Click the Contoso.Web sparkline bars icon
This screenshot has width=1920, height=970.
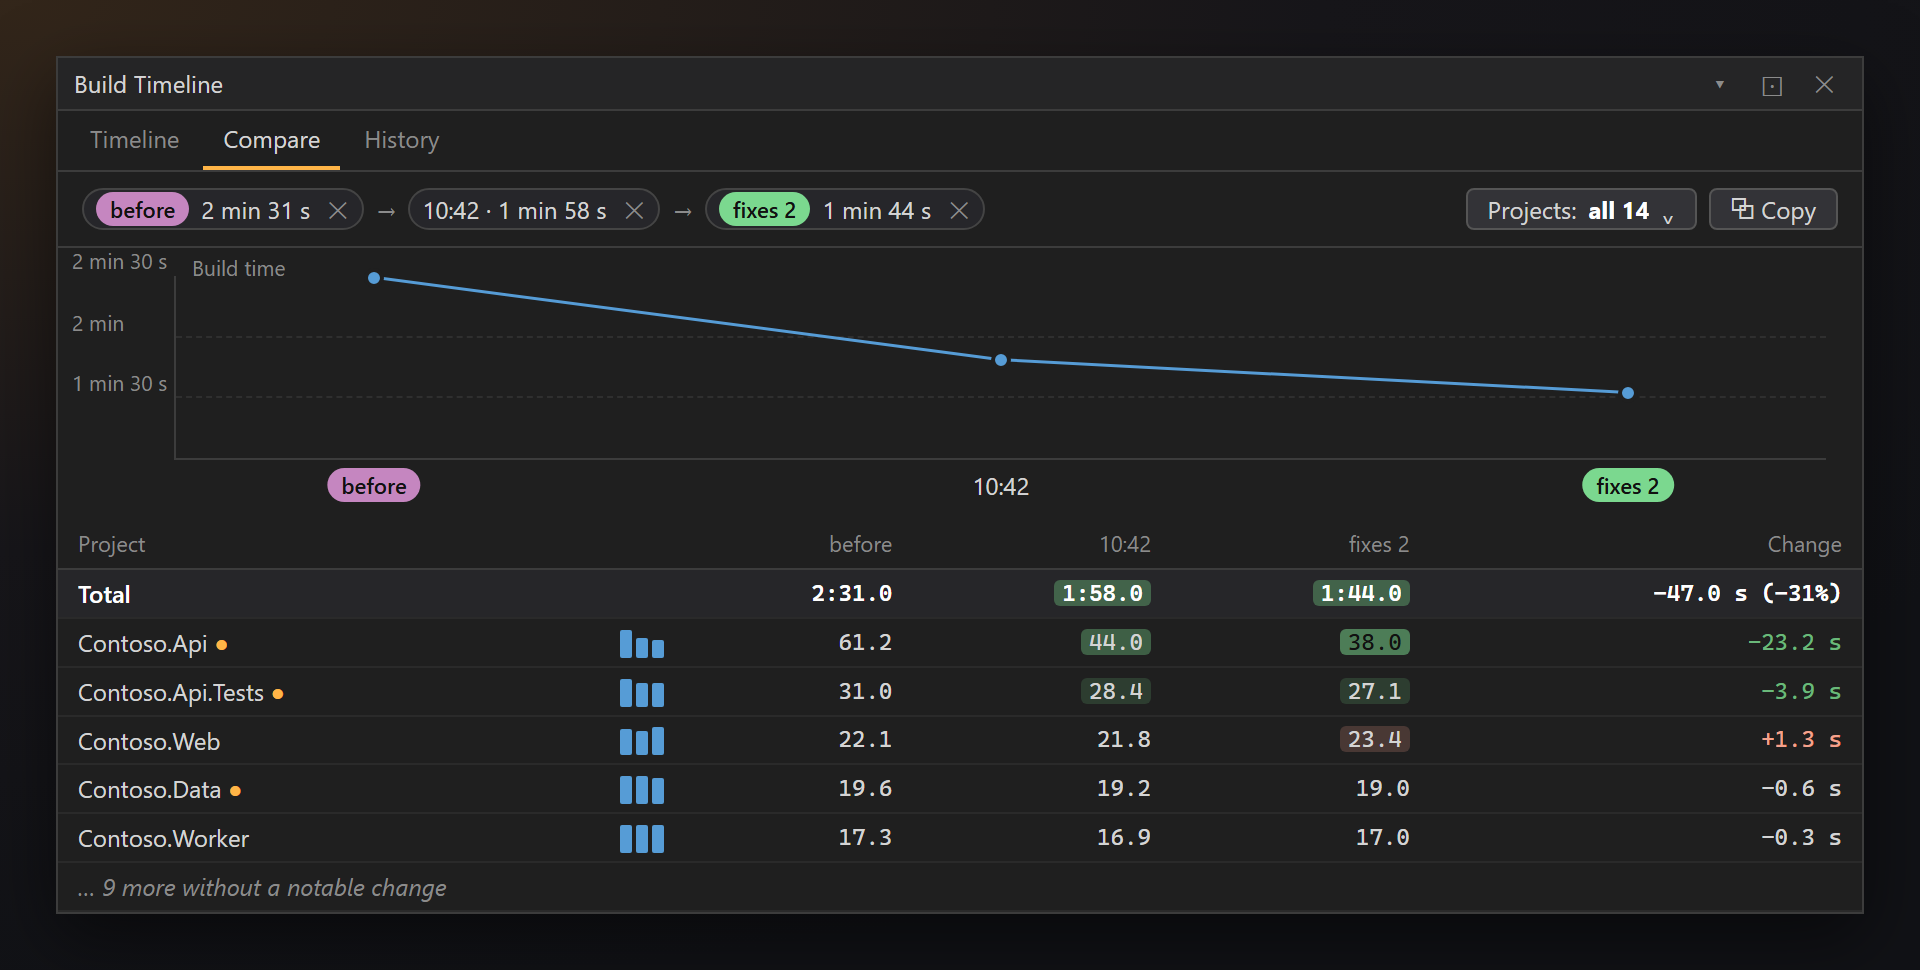click(642, 741)
